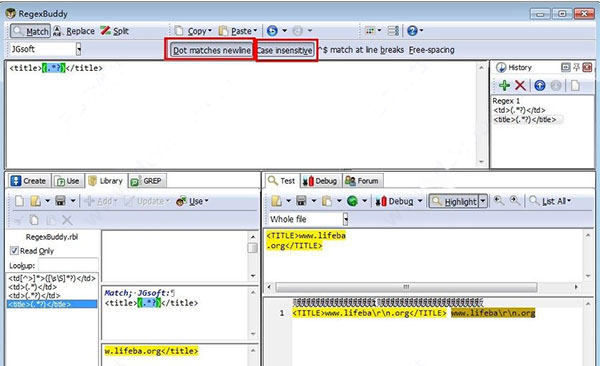The image size is (600, 366).
Task: Expand the Highlight button dropdown arrow
Action: 483,201
